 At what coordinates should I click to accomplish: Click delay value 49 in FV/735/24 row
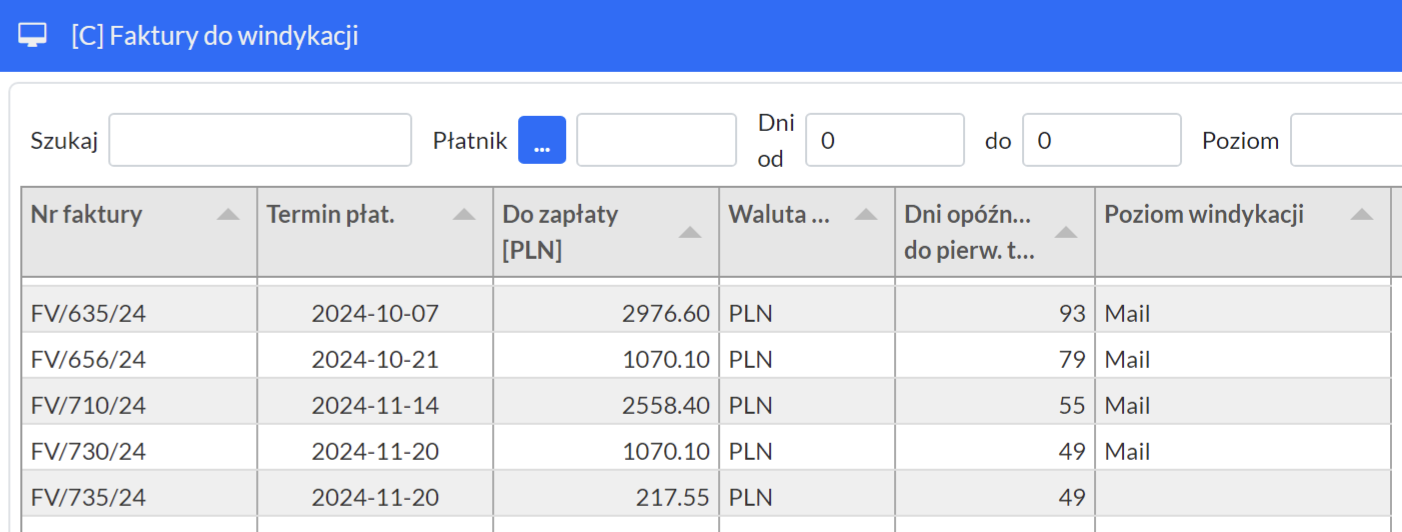1072,498
